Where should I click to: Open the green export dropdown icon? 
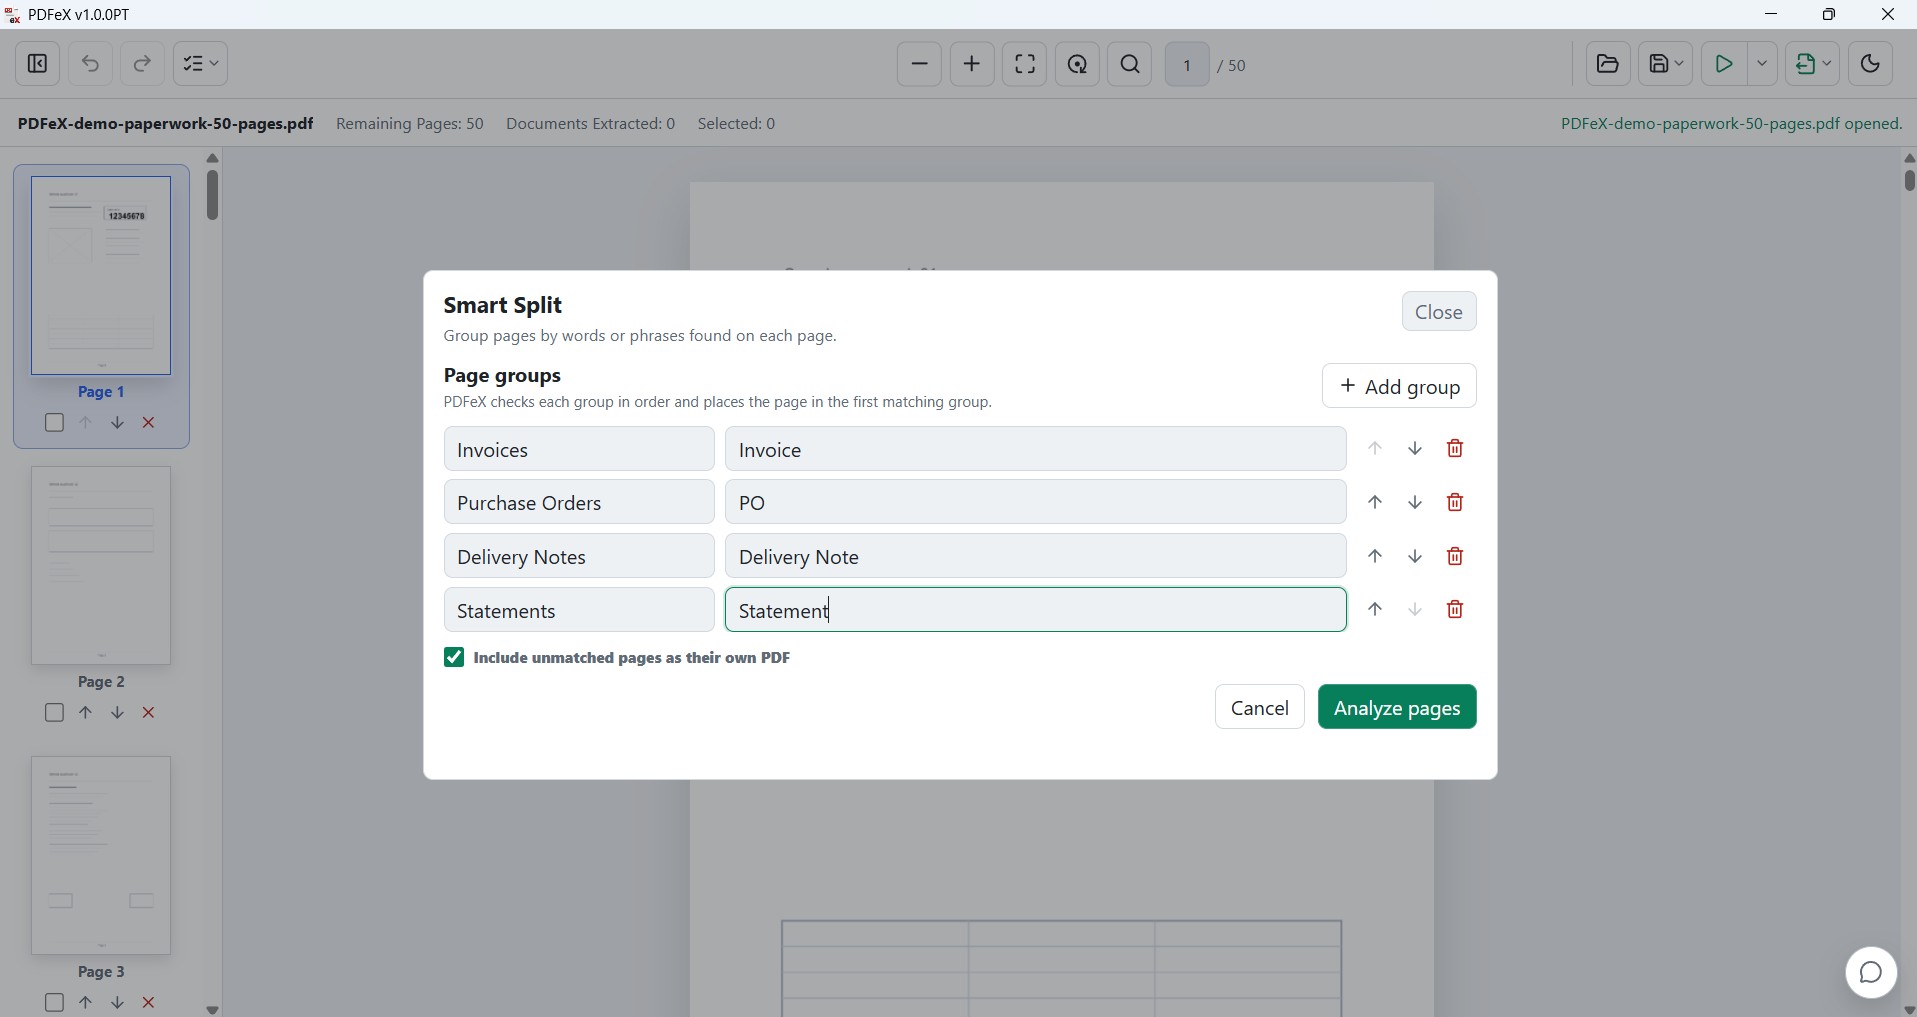click(x=1813, y=64)
